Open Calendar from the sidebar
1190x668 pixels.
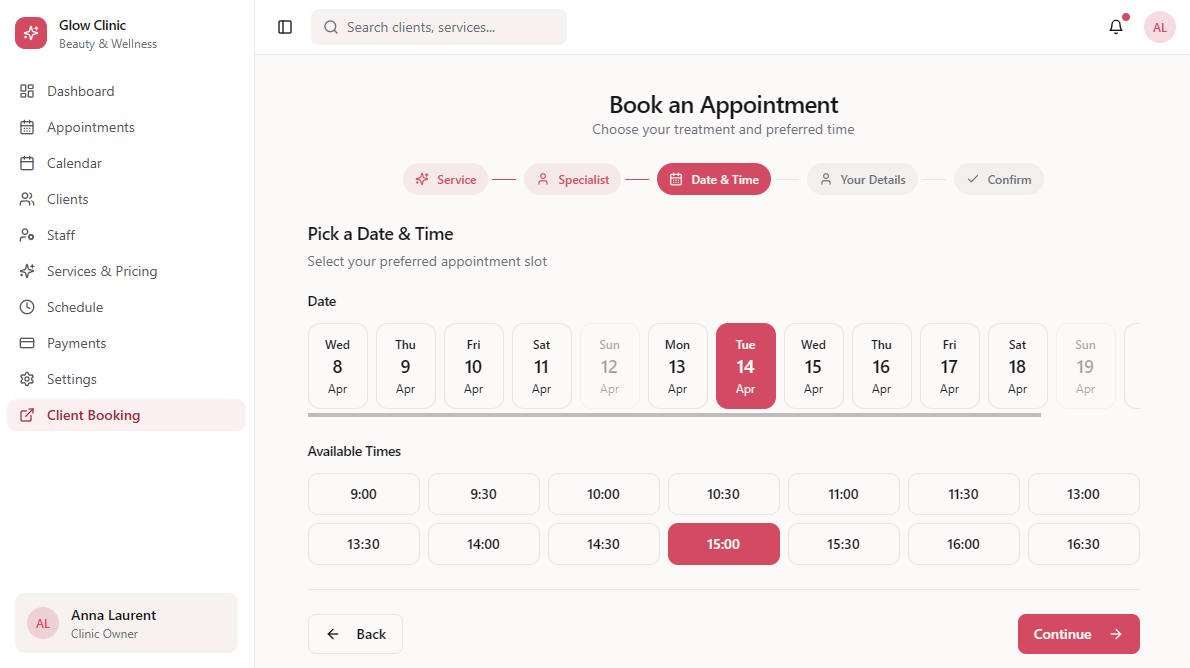click(x=74, y=163)
